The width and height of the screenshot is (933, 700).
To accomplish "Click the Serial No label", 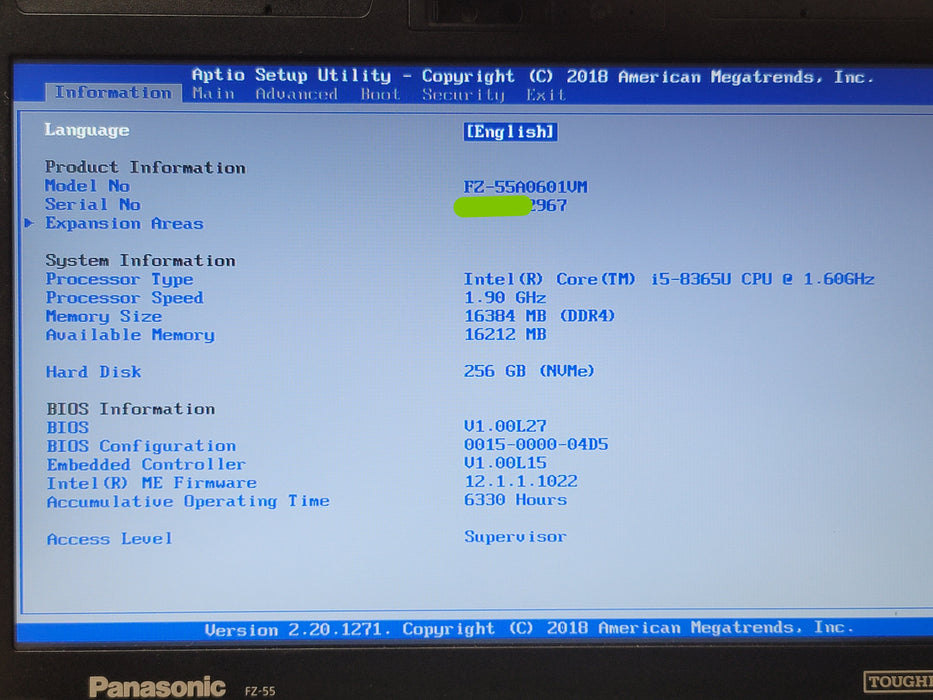I will coord(93,204).
